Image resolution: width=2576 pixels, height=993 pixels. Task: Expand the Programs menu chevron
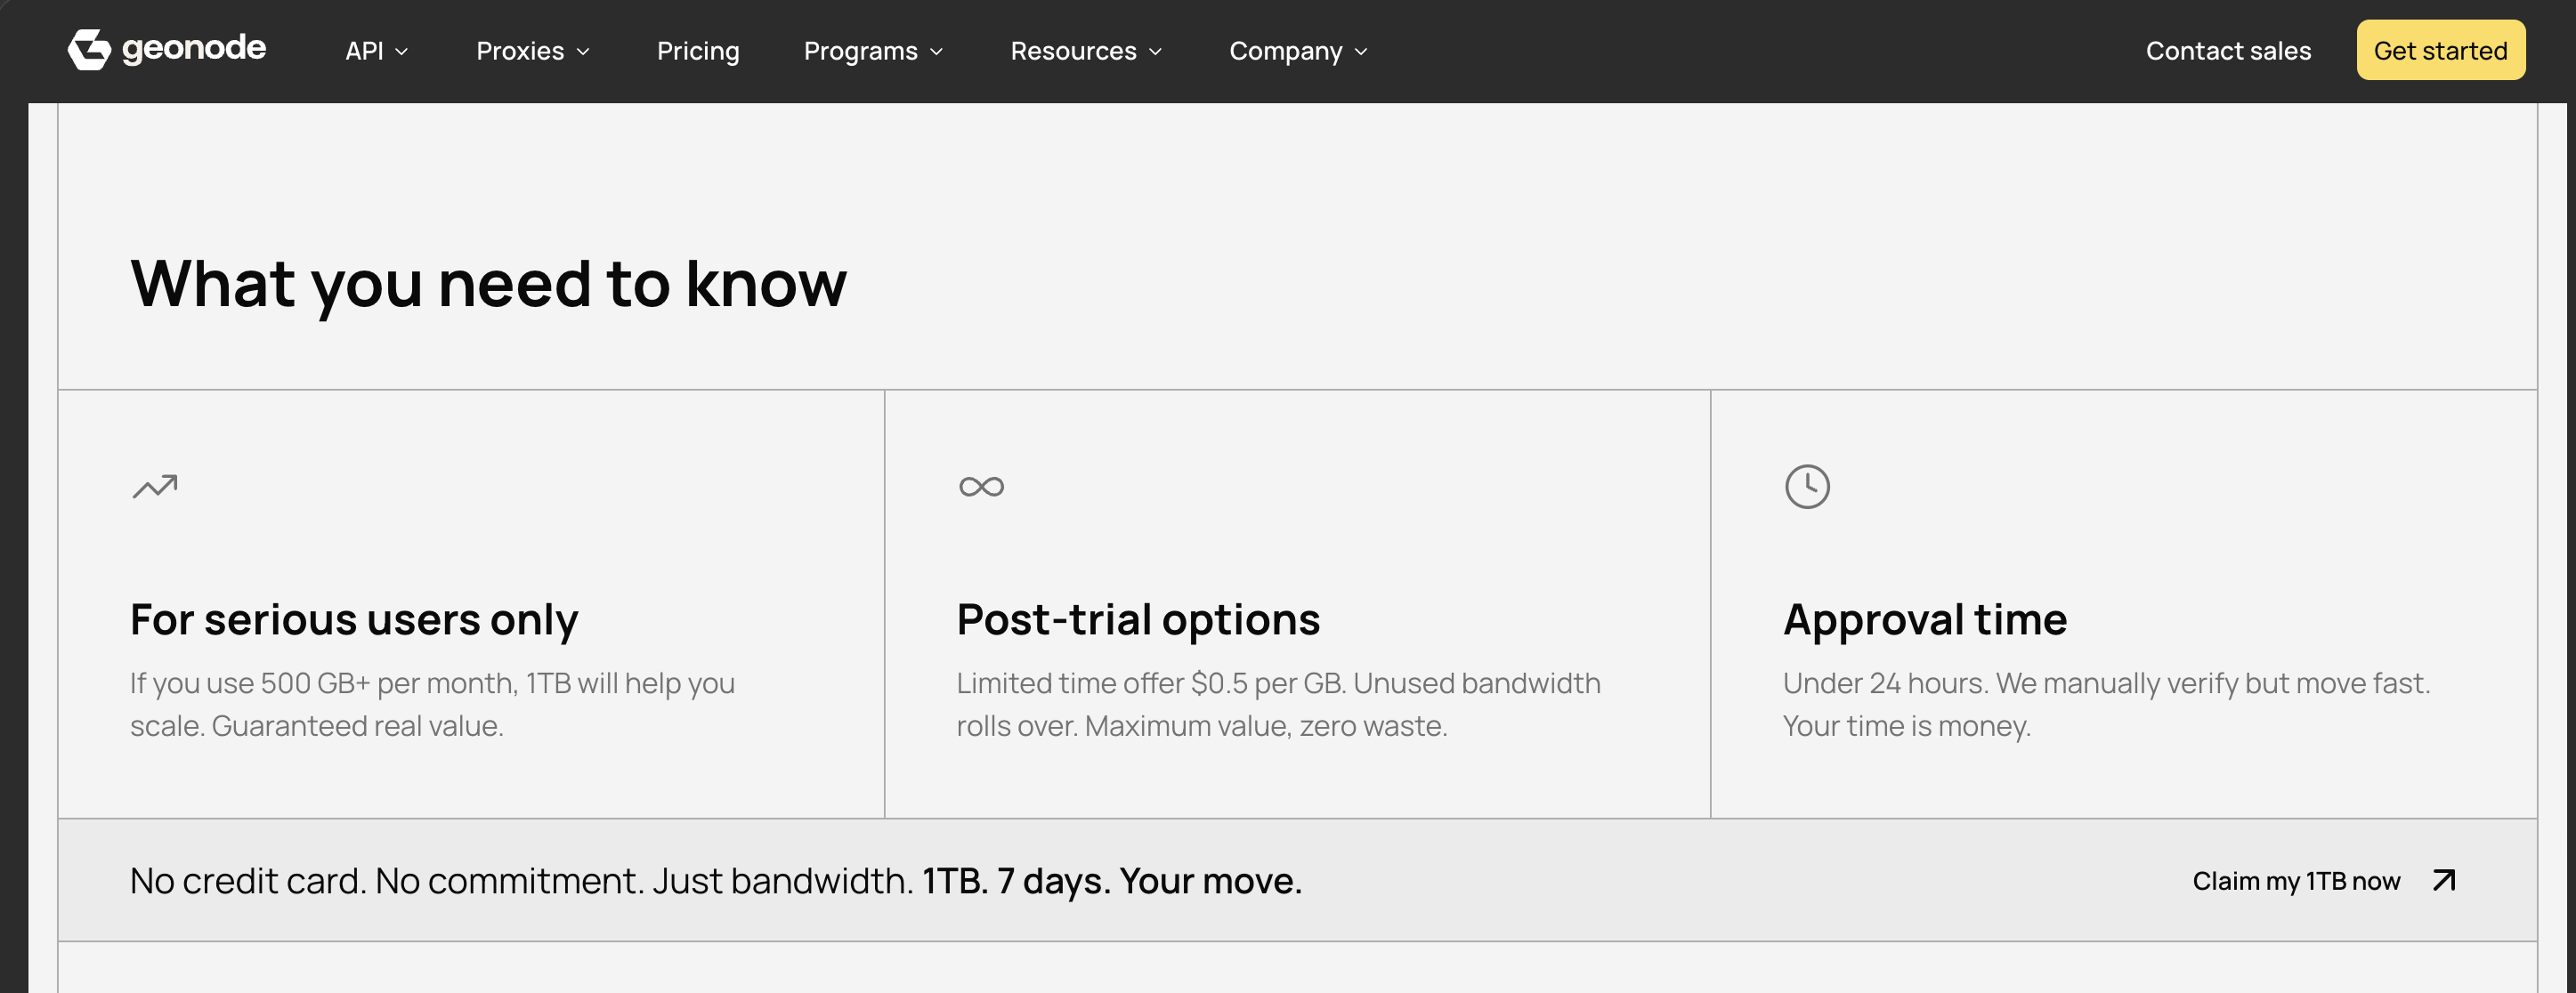pos(936,52)
